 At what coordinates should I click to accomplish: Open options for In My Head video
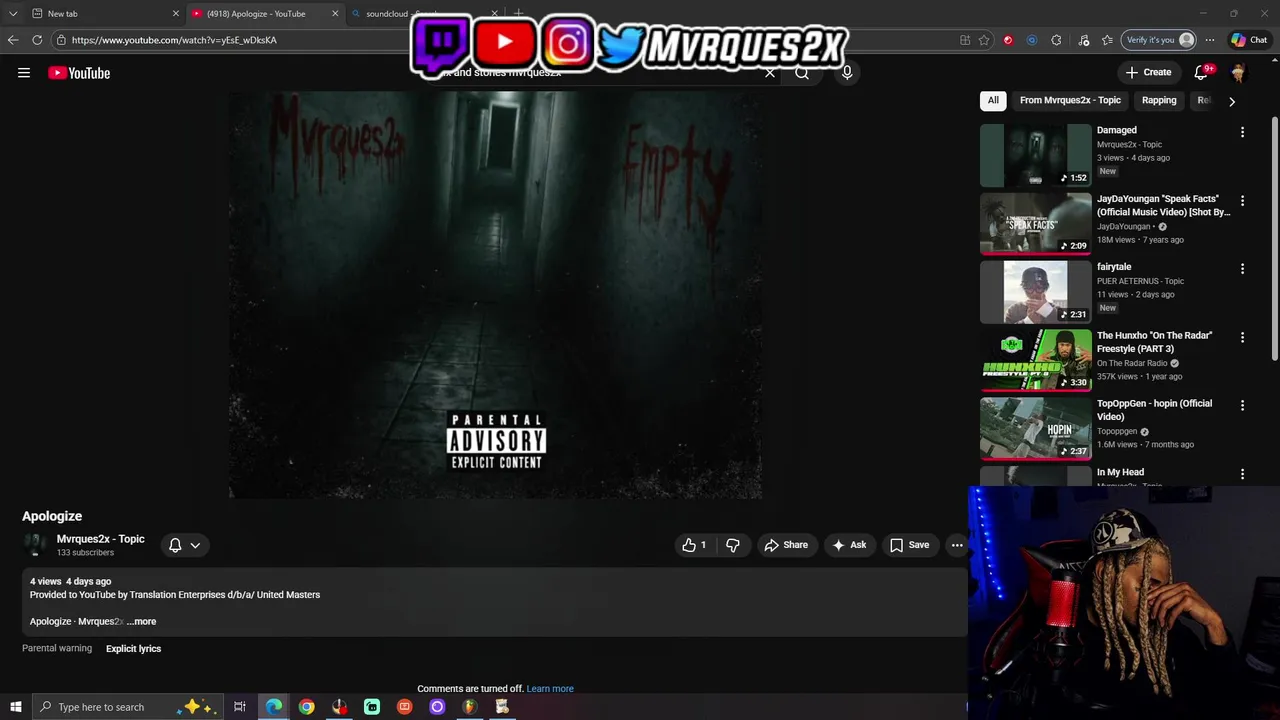1242,474
